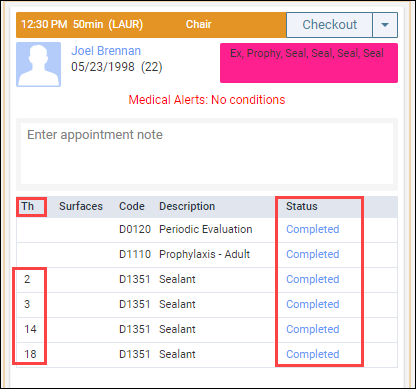Click the Code column header
This screenshot has width=416, height=389.
pos(132,206)
